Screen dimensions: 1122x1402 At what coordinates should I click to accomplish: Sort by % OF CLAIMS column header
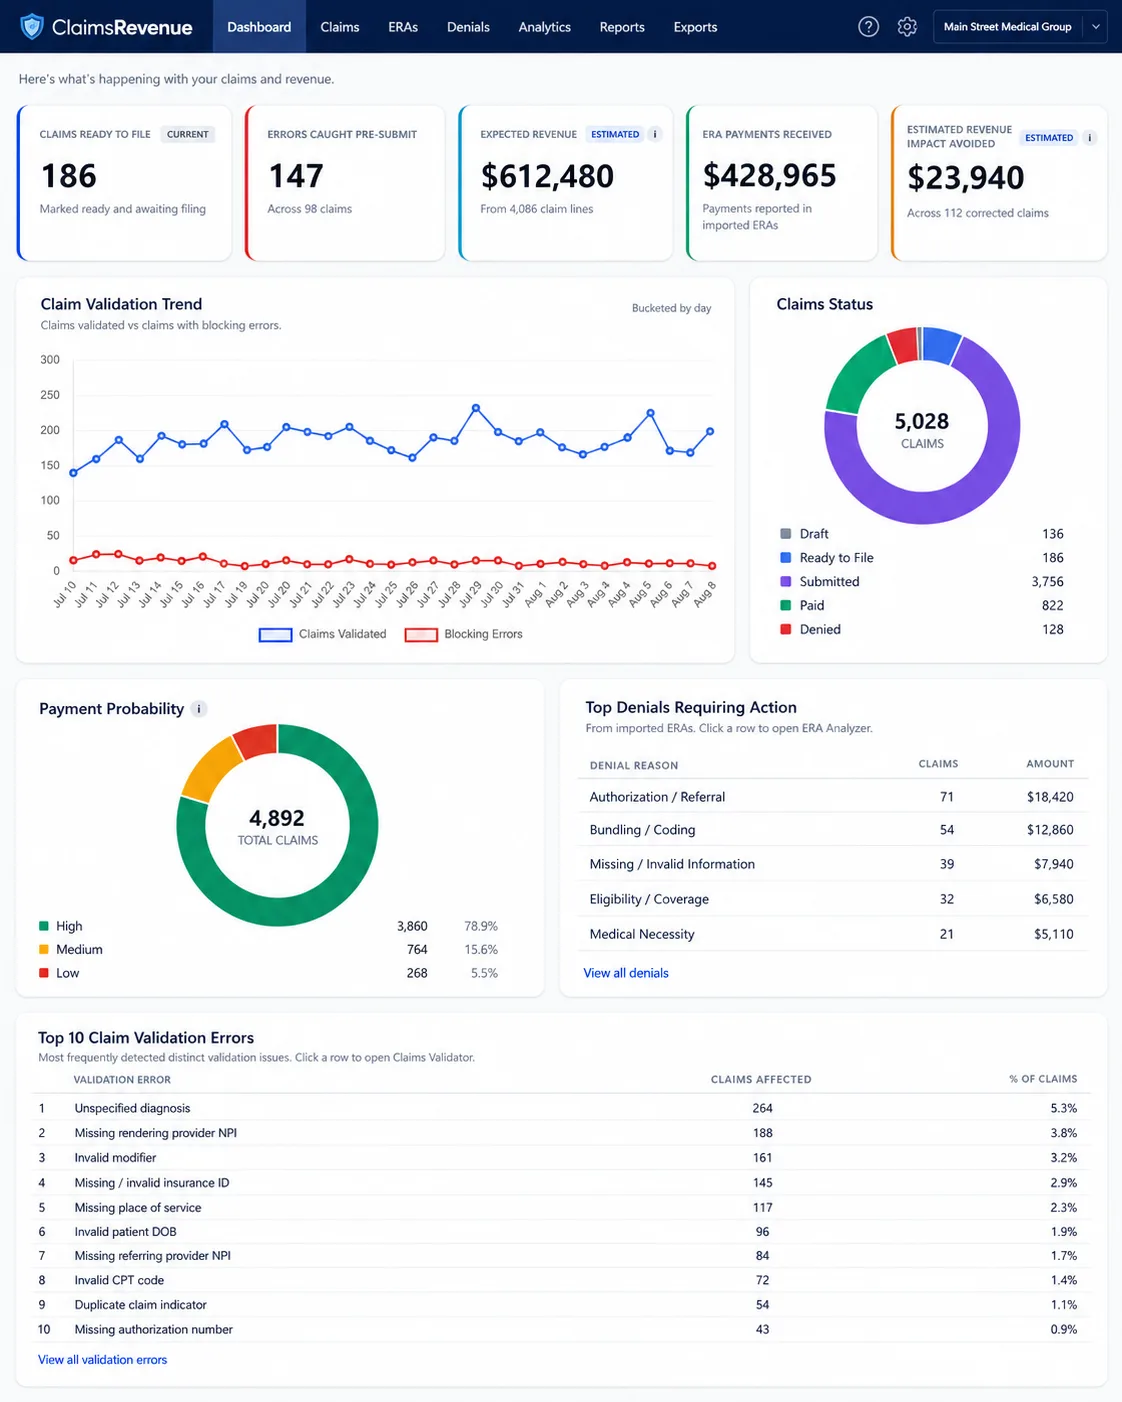pyautogui.click(x=1043, y=1080)
